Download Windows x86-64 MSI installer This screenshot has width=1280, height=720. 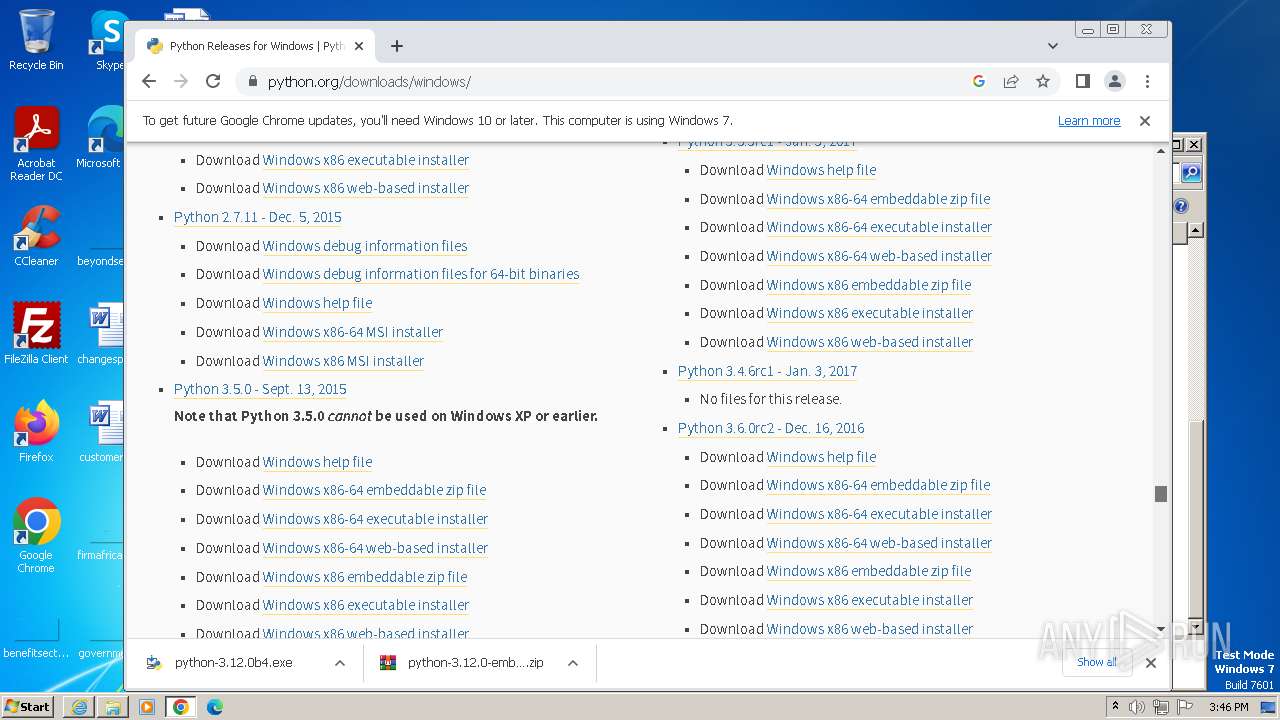tap(353, 332)
